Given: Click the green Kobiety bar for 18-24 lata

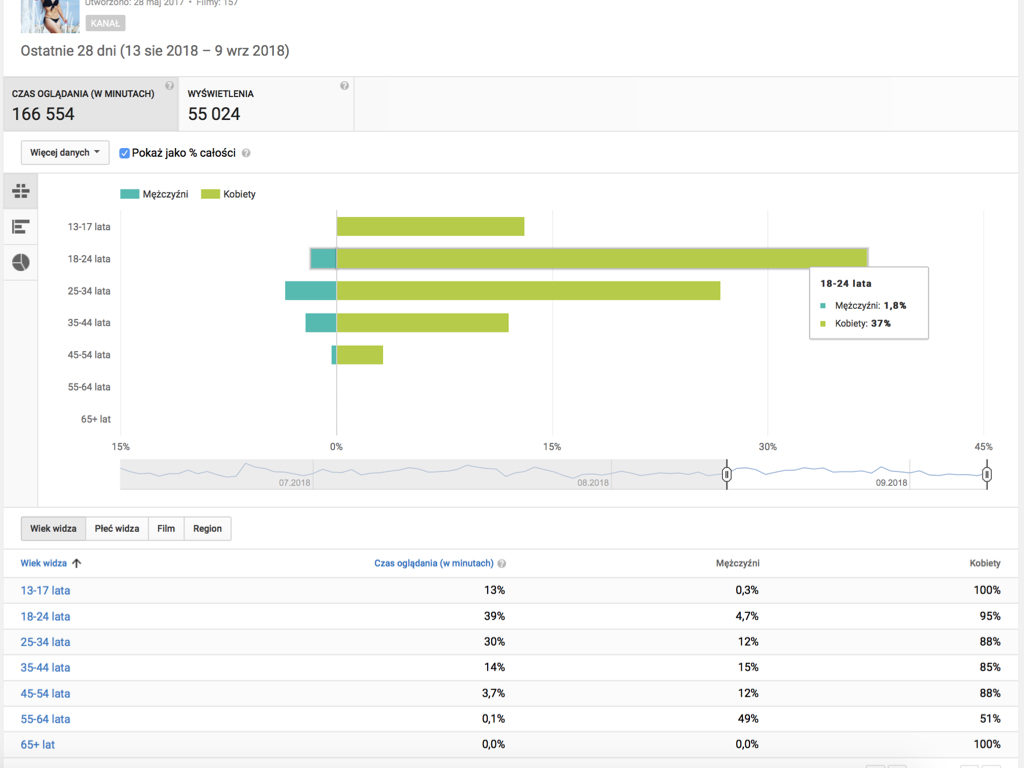Looking at the screenshot, I should point(602,259).
